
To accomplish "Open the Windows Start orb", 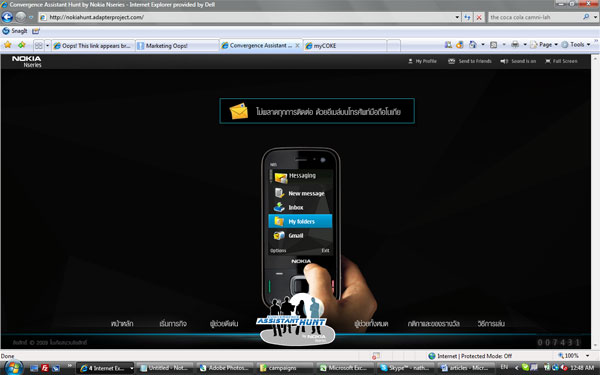I will pos(13,368).
